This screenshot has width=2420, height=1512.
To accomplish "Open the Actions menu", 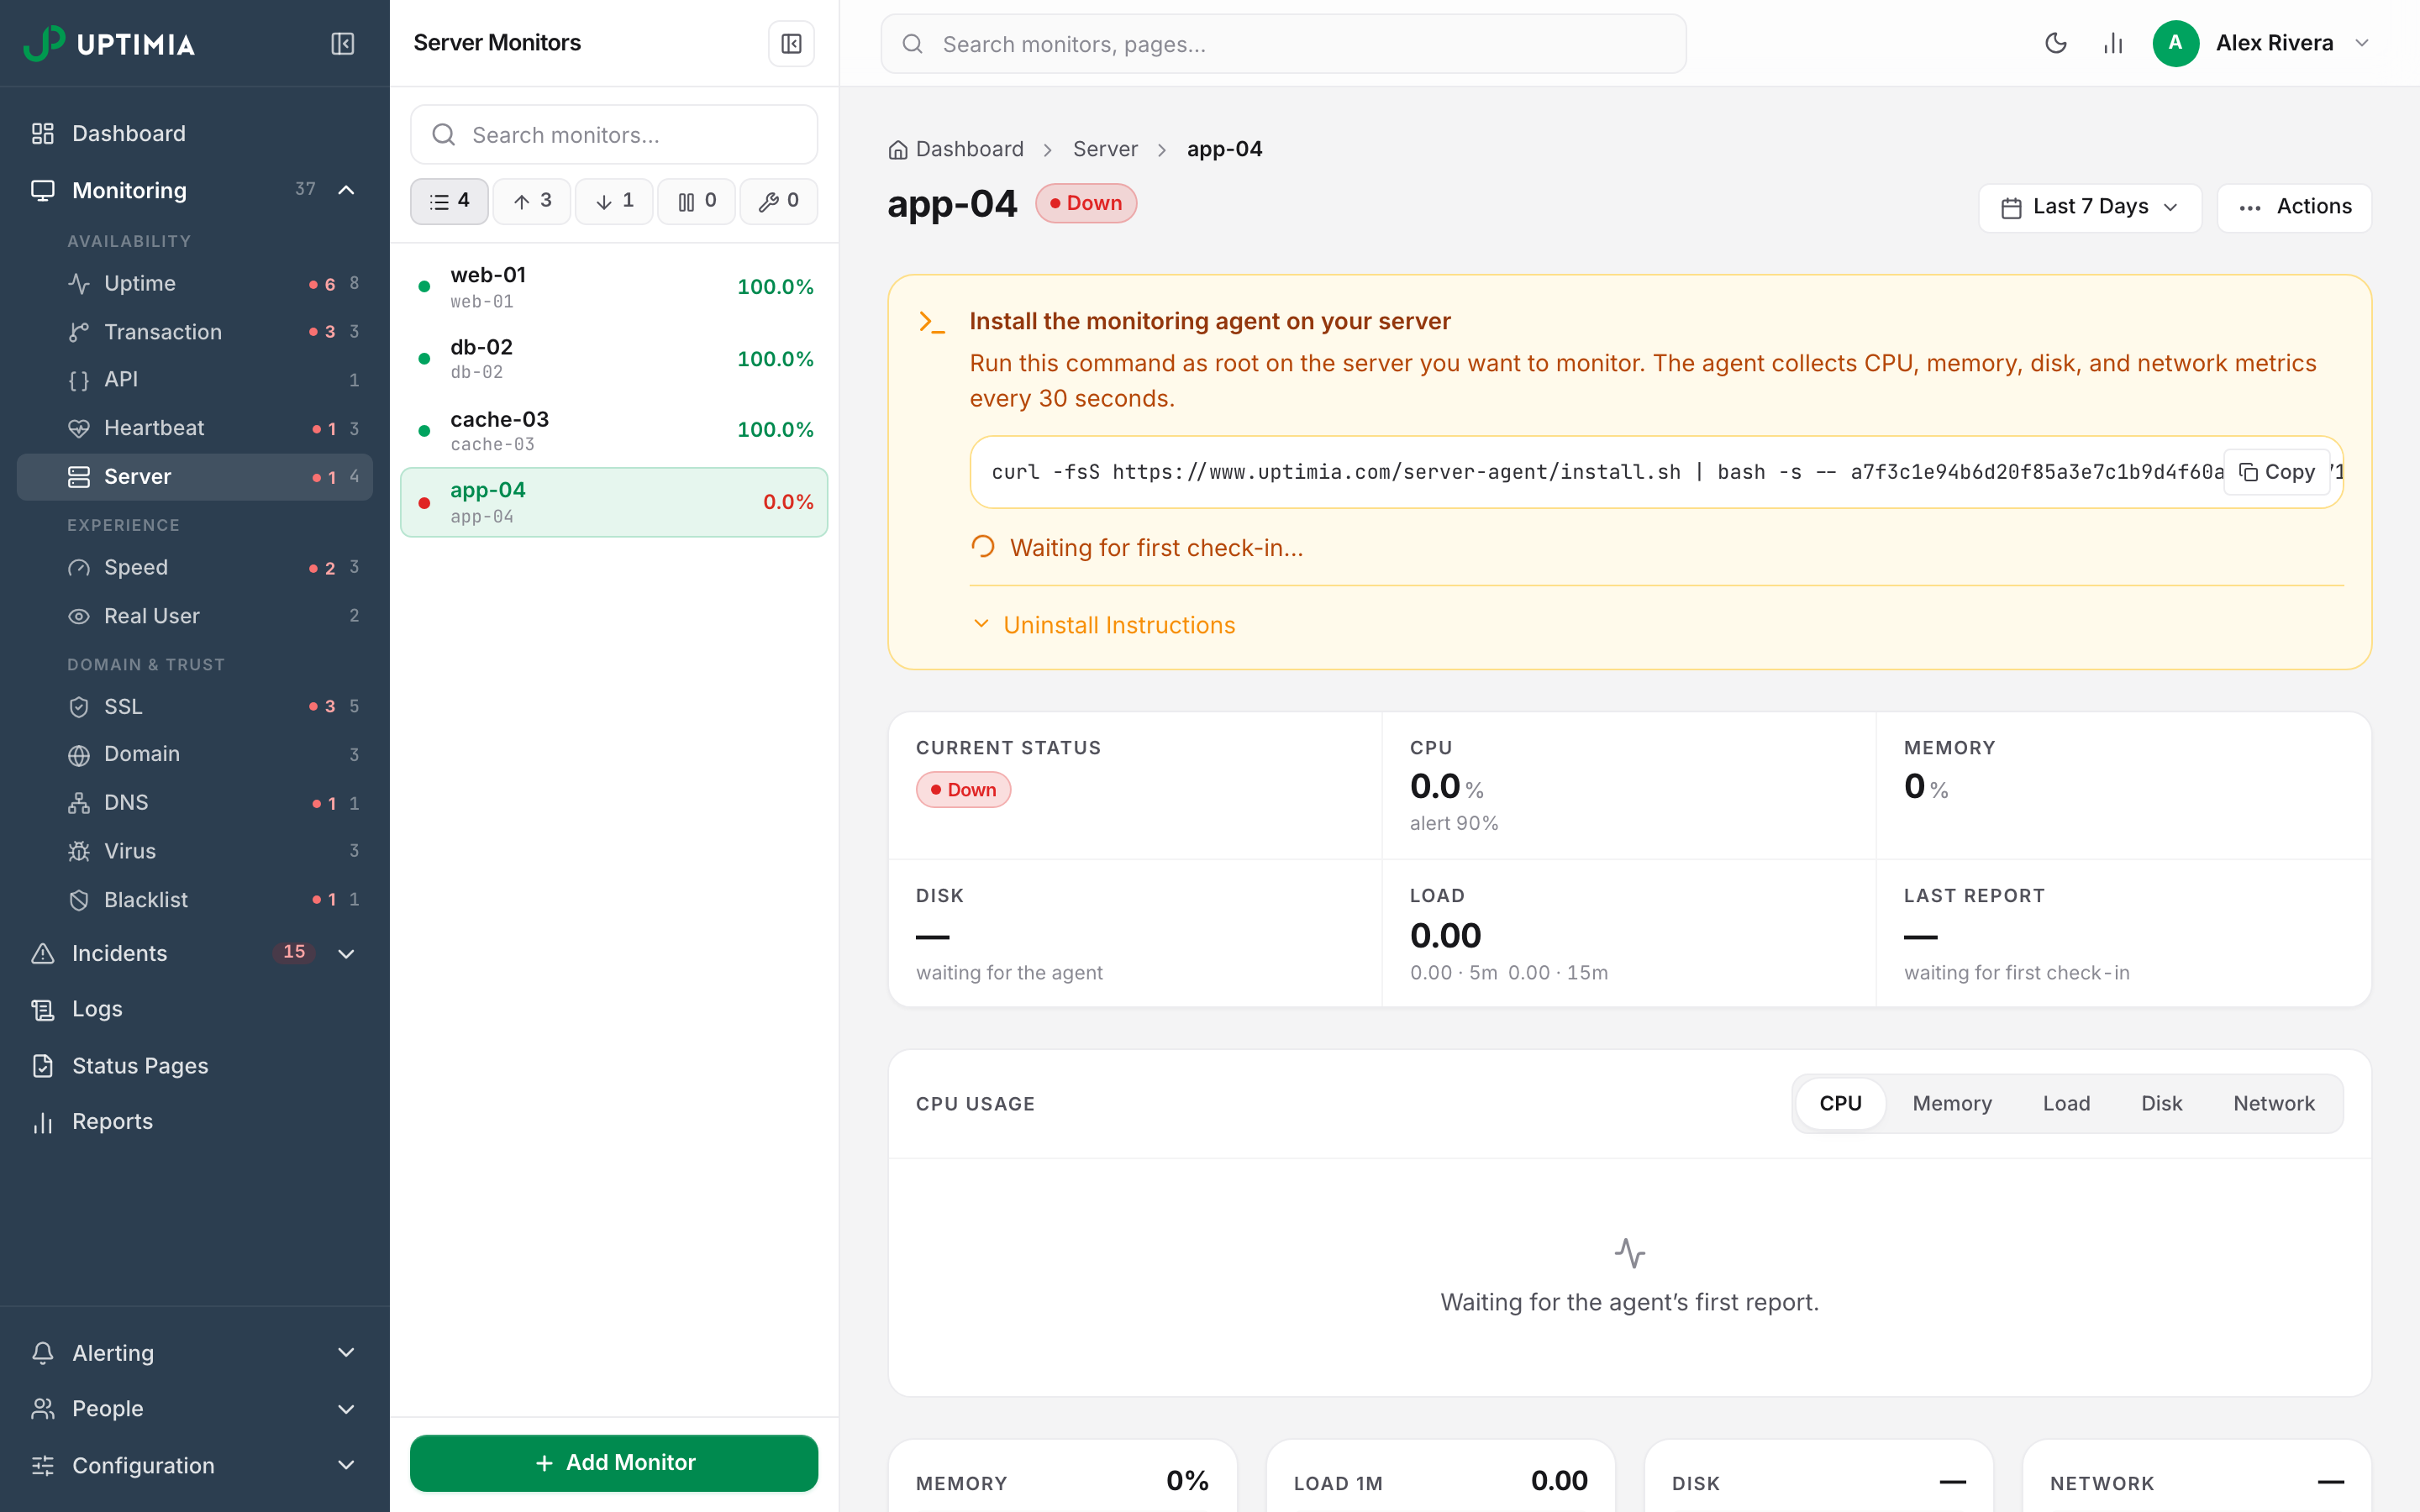I will coord(2294,207).
